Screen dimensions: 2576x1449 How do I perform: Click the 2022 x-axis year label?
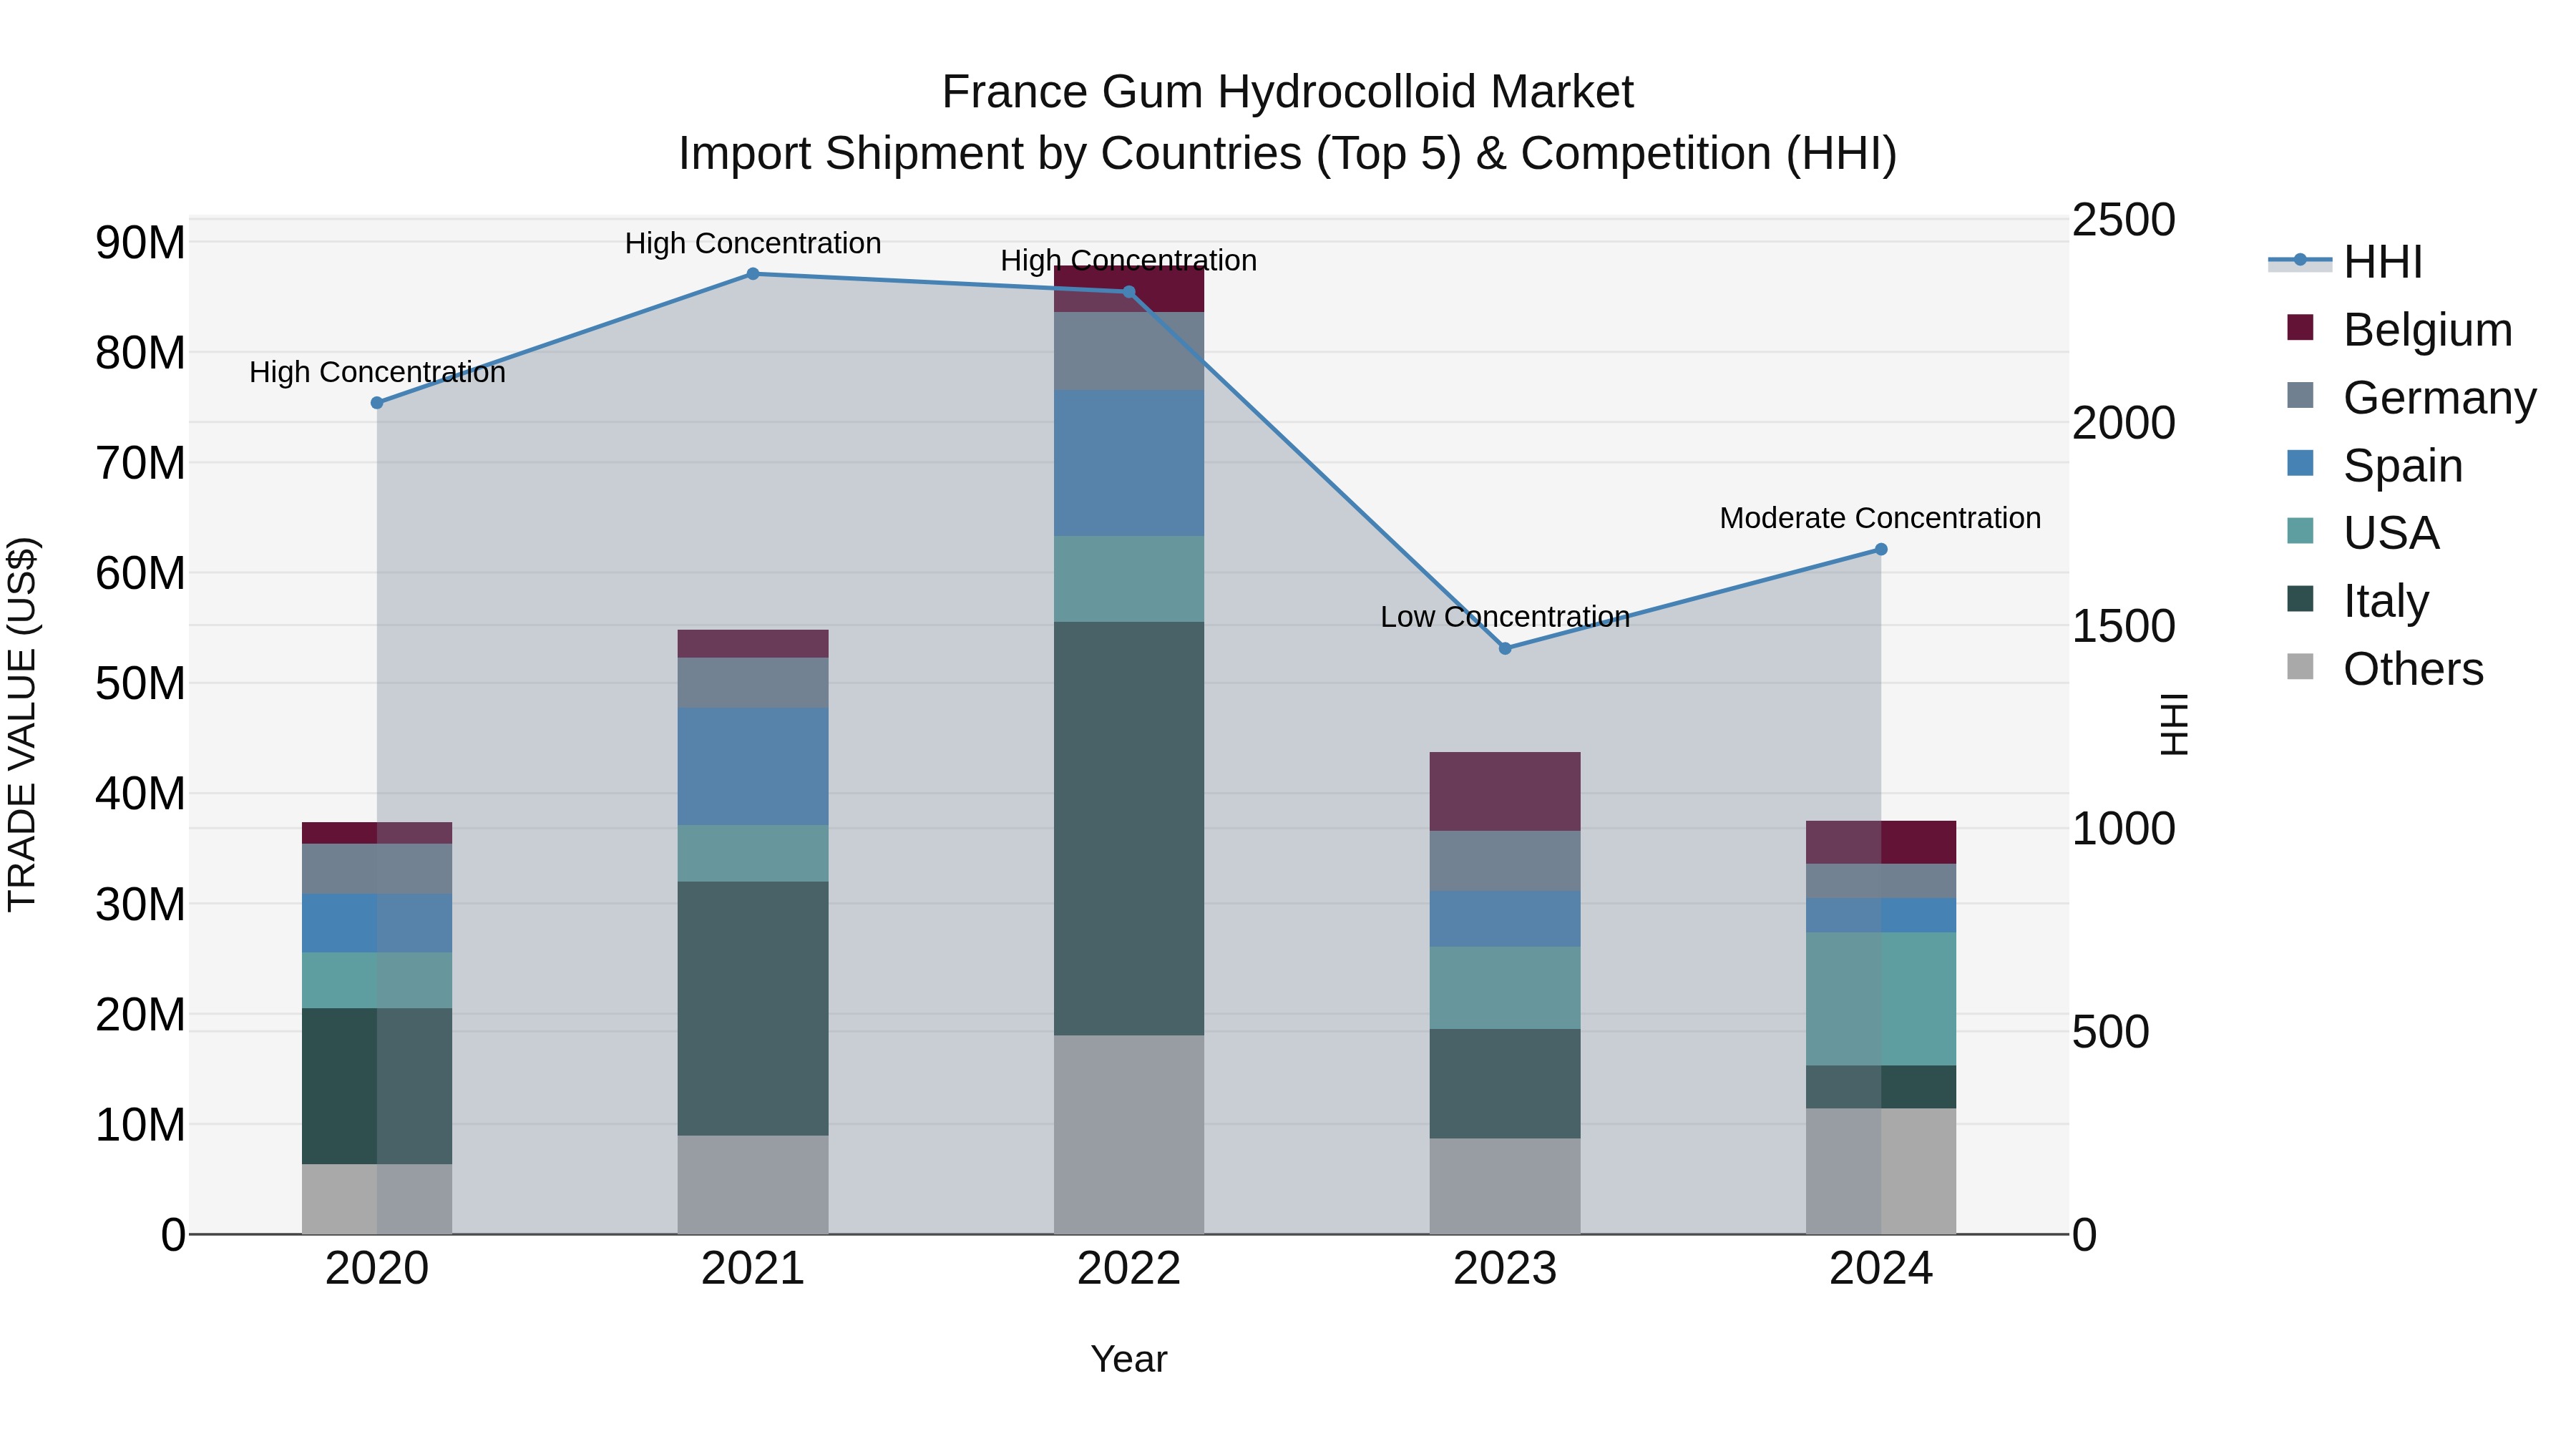click(x=1129, y=1269)
